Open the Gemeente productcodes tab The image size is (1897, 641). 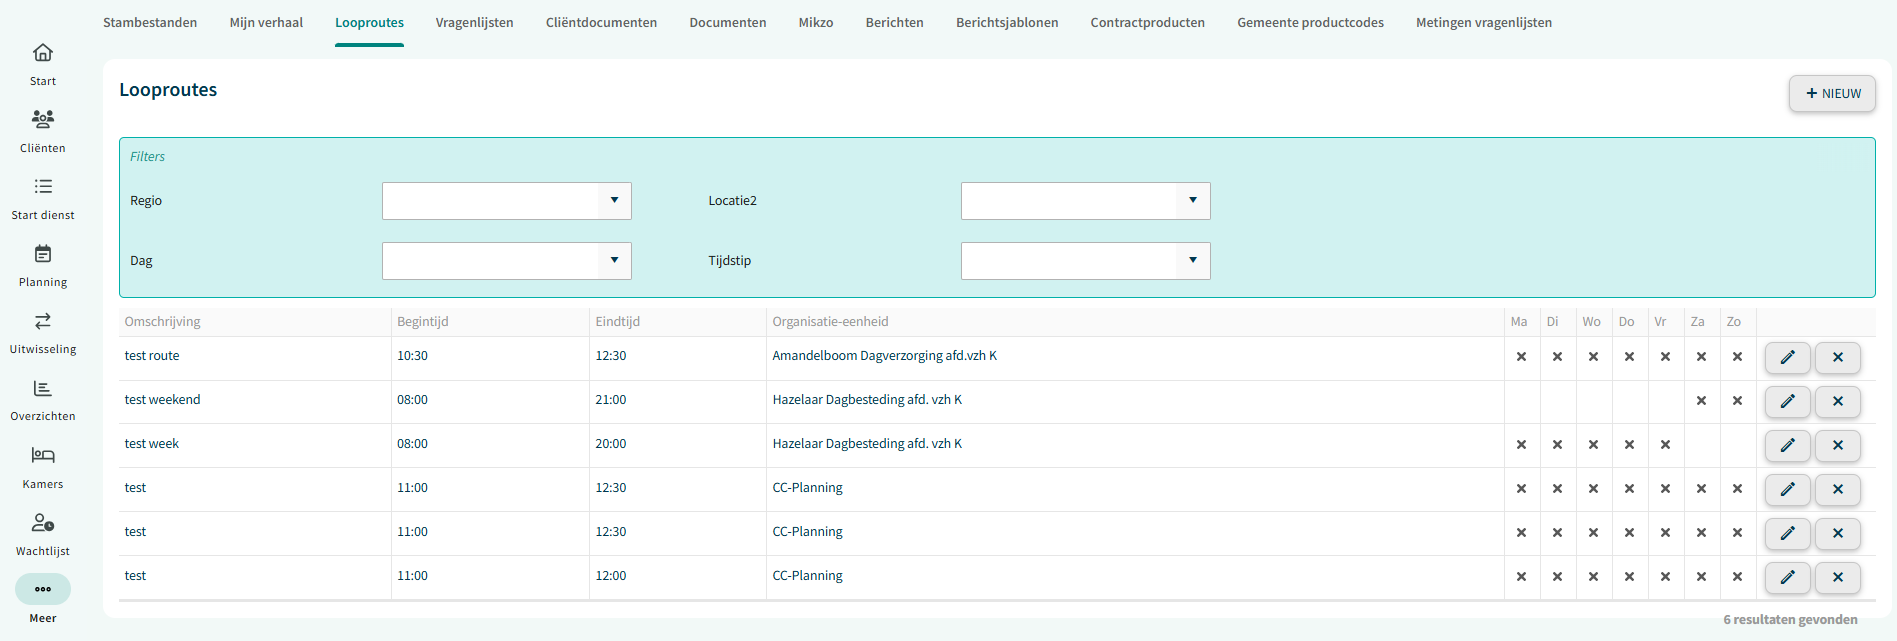(x=1311, y=23)
